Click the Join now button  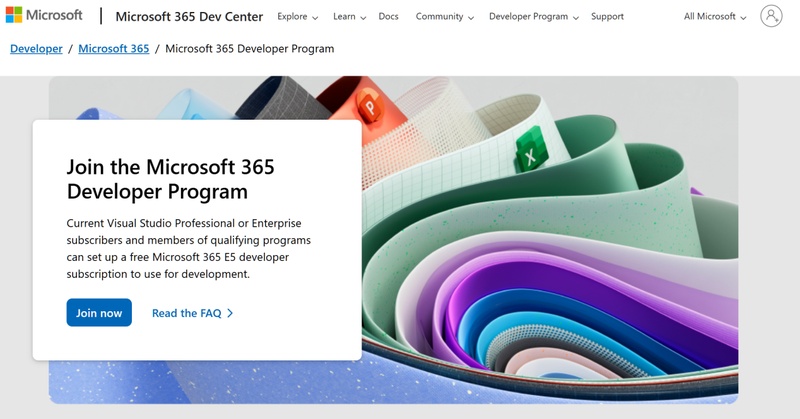[99, 312]
